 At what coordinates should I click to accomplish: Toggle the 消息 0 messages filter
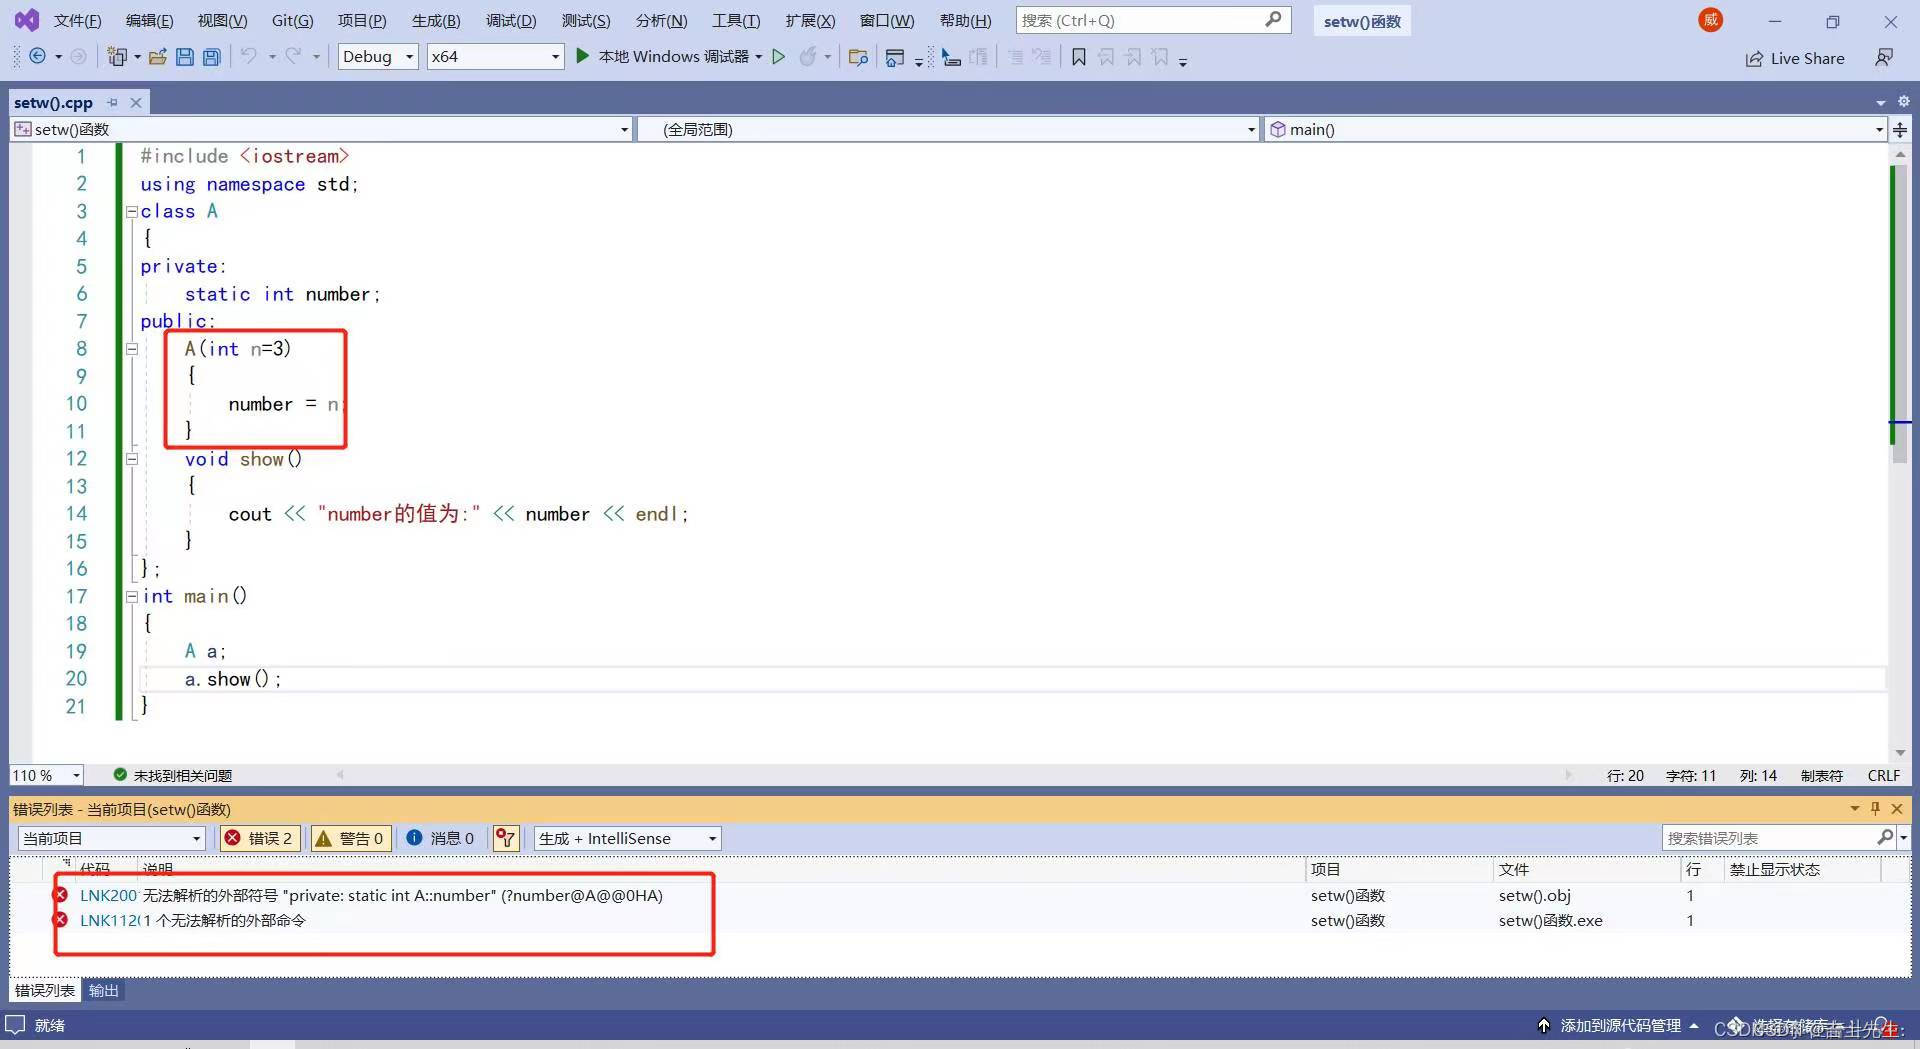[x=440, y=838]
